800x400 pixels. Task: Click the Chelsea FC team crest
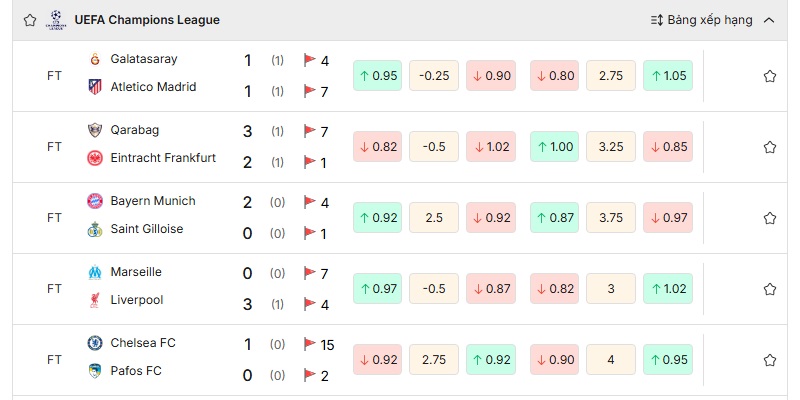point(95,343)
